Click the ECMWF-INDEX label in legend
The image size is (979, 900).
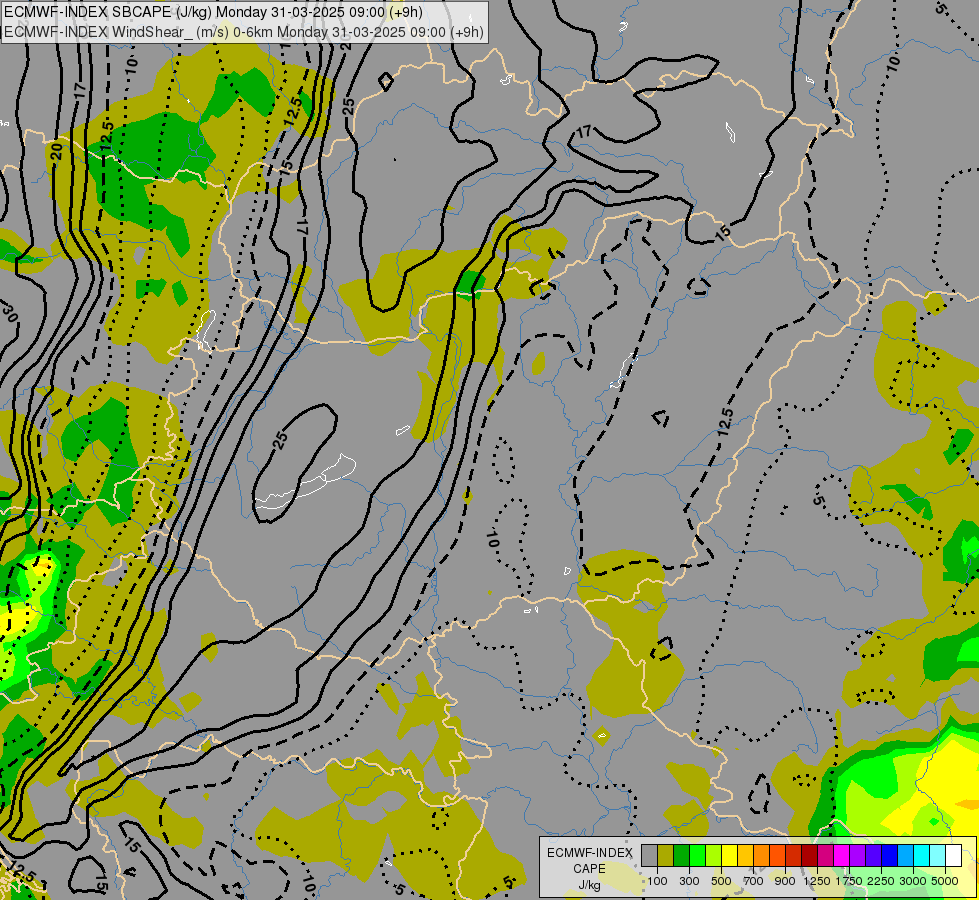[590, 853]
